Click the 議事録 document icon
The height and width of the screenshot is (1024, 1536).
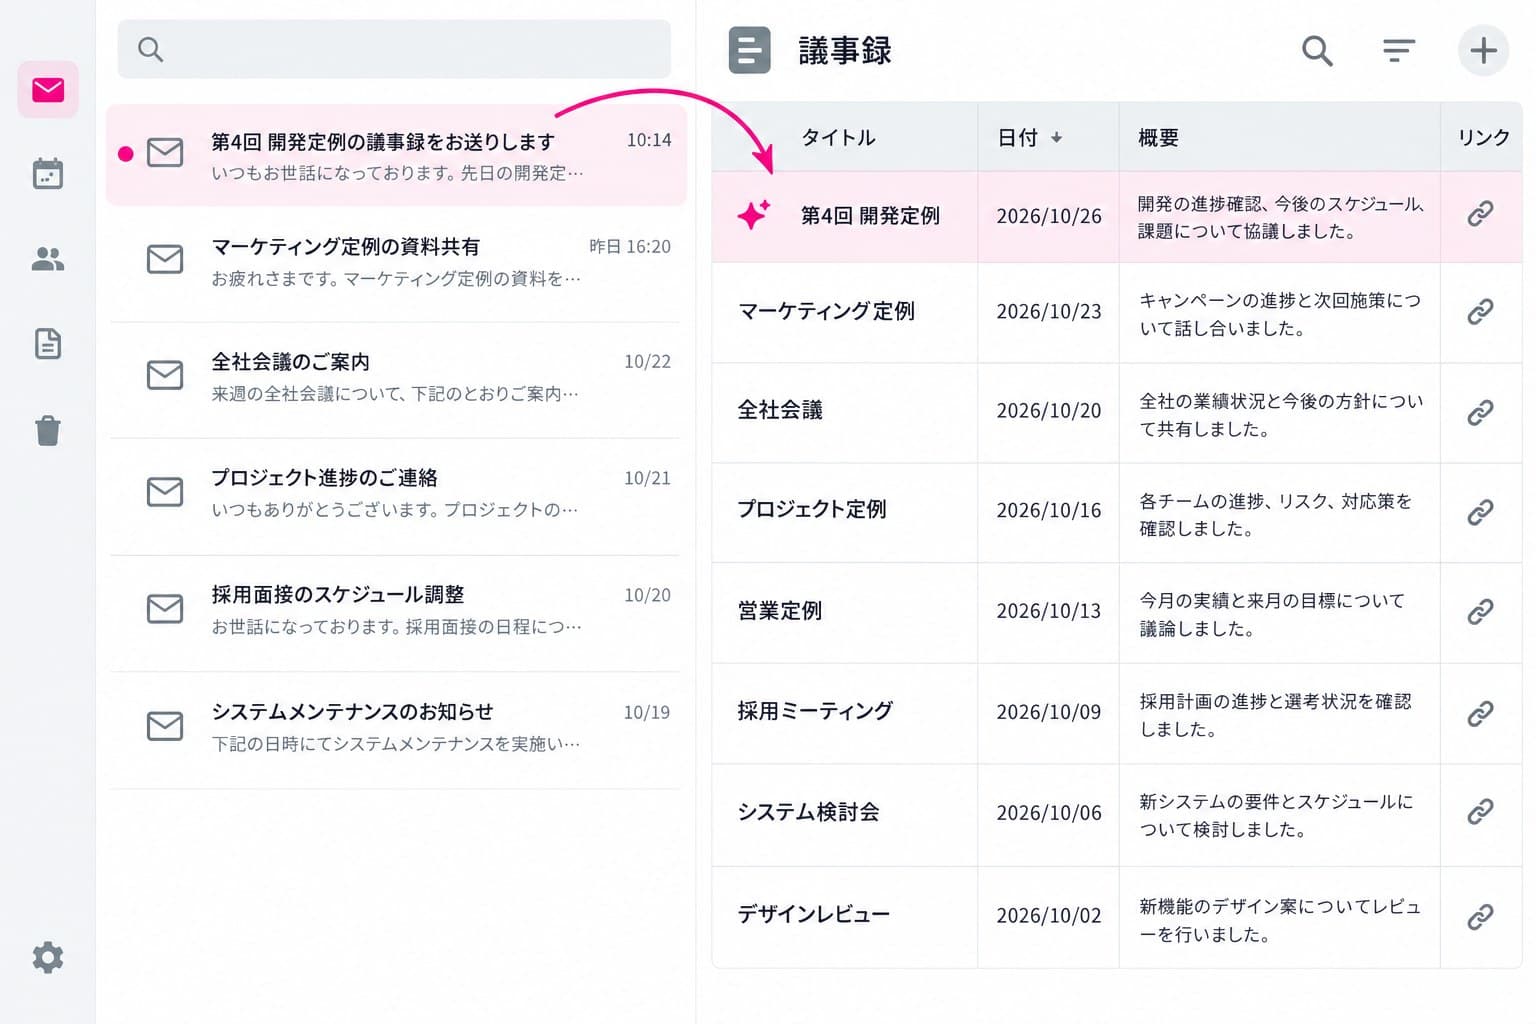click(x=749, y=50)
